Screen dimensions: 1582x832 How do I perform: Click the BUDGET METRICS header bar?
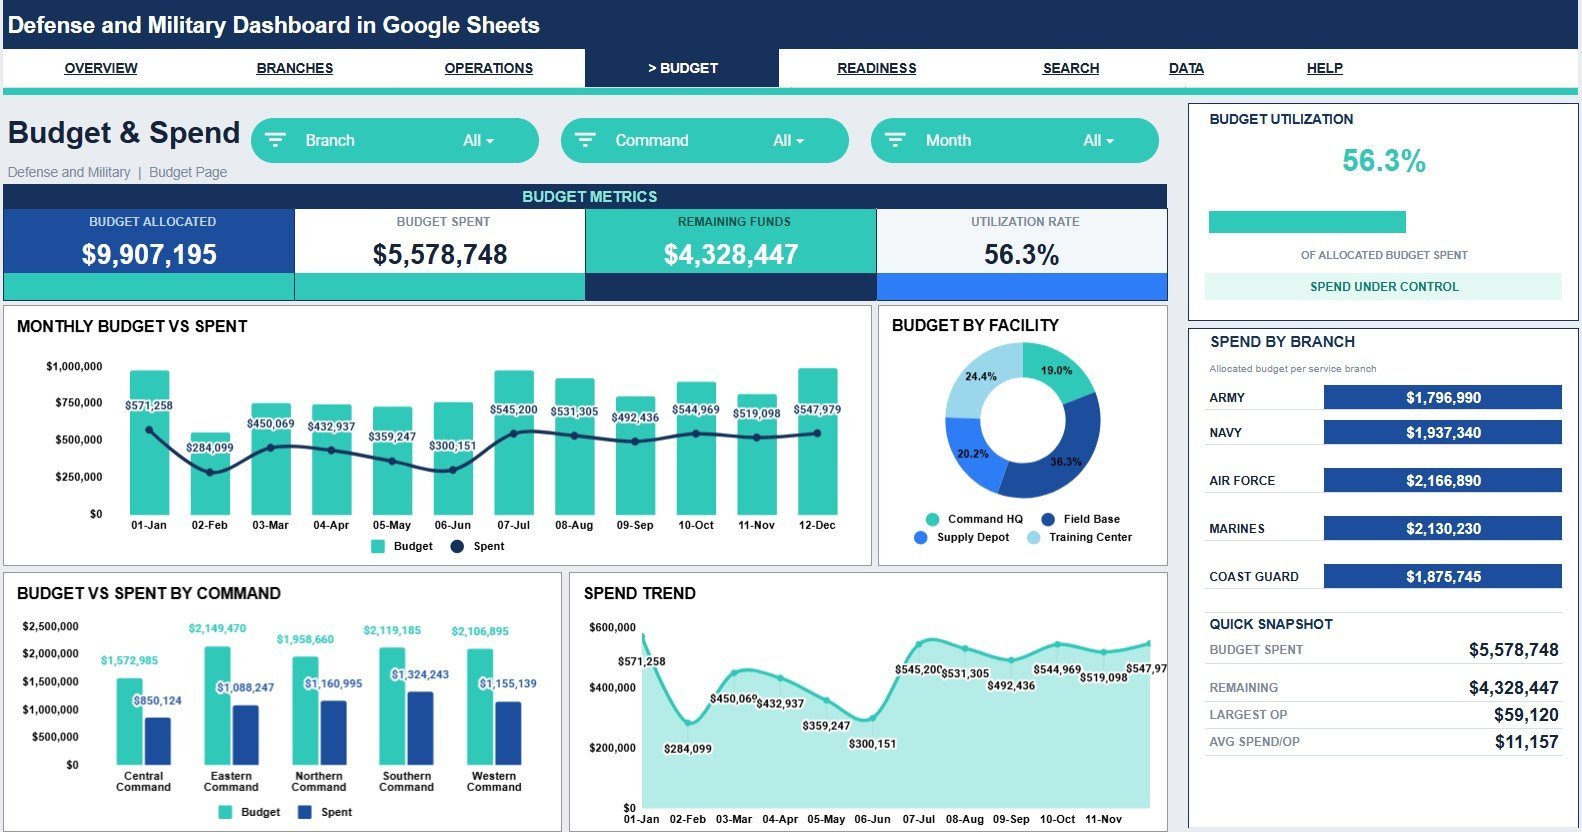585,197
